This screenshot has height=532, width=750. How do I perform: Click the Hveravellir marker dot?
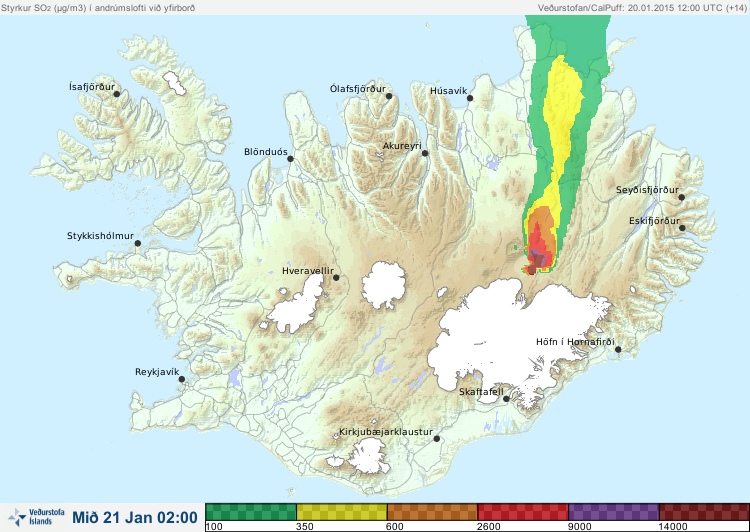(336, 278)
